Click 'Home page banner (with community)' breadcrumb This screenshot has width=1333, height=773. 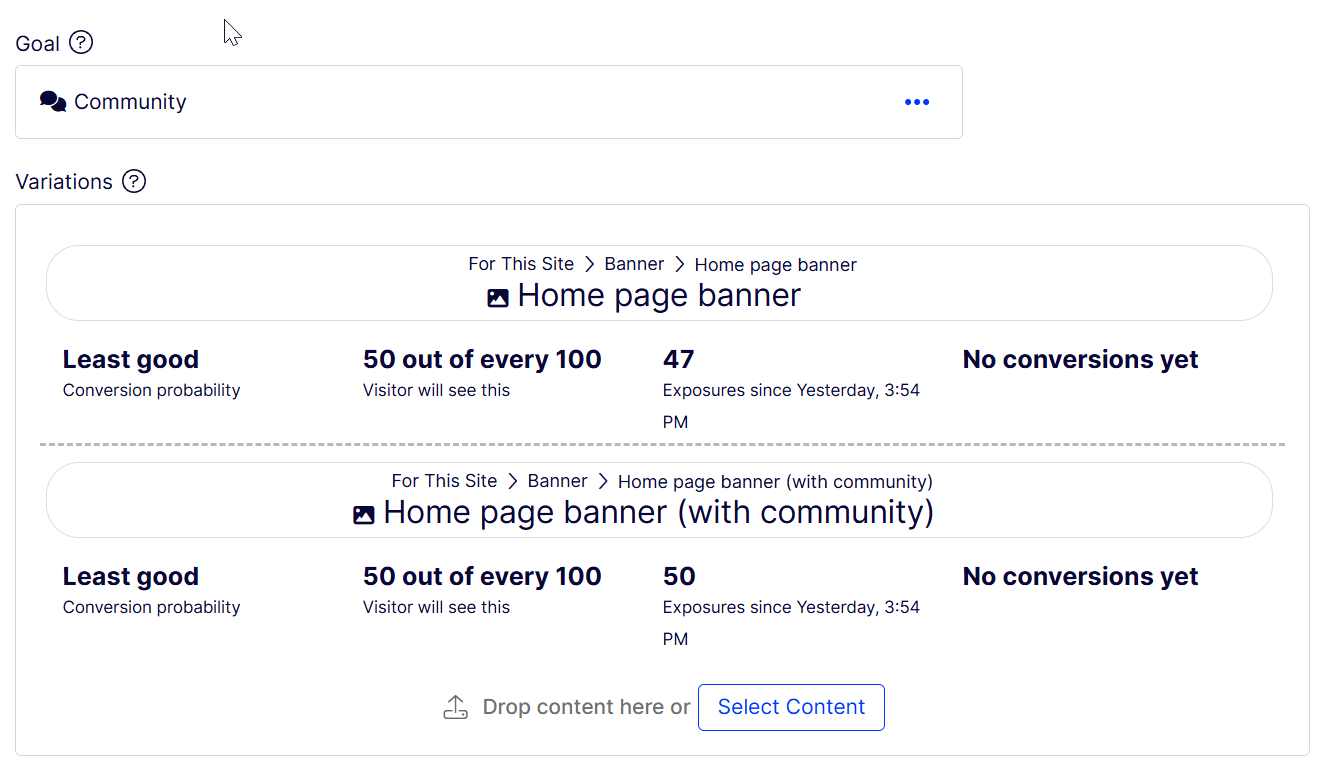coord(775,482)
